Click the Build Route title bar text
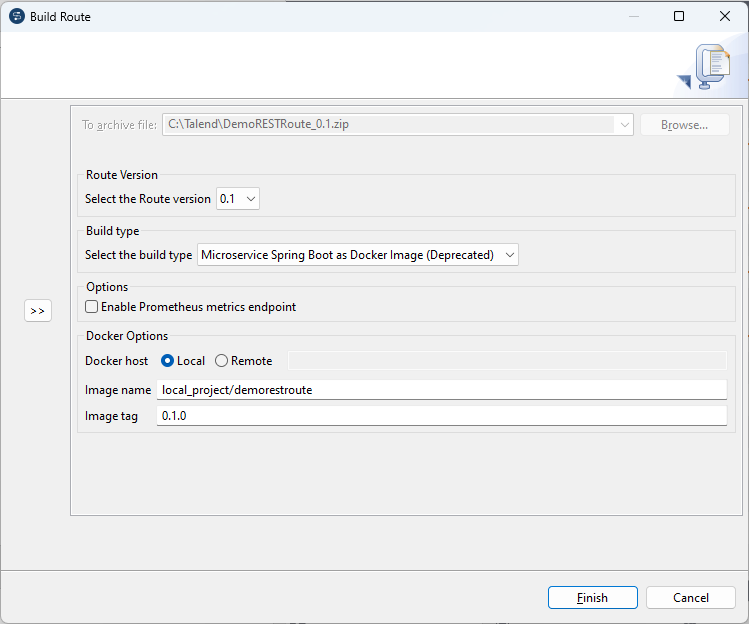This screenshot has height=624, width=749. (60, 16)
